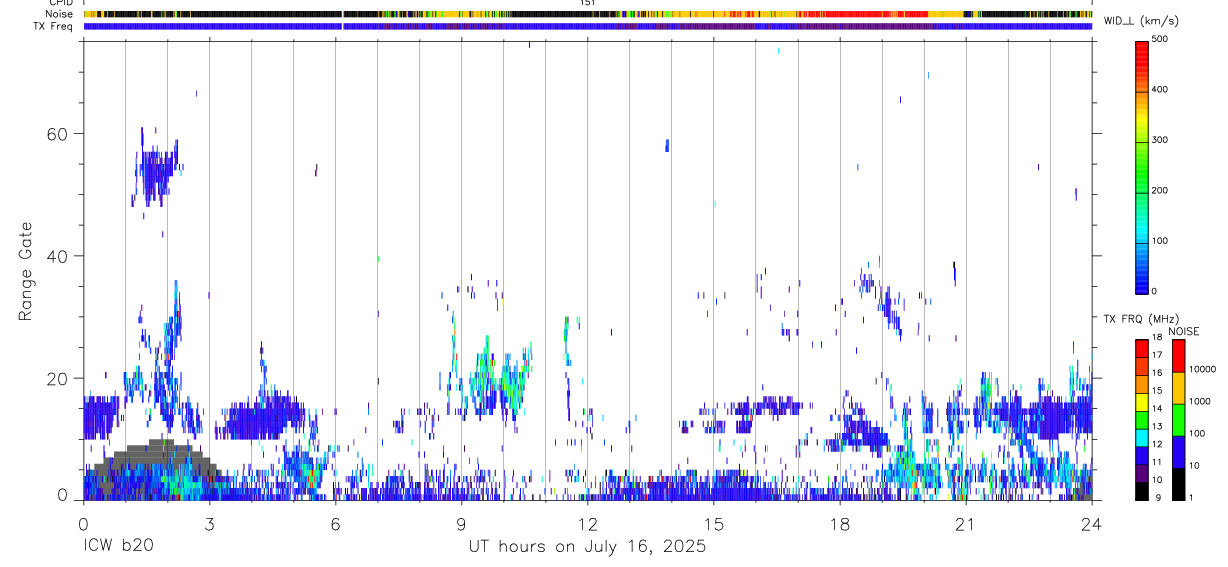The image size is (1228, 567).
Task: Click the 1 tick on NOISE scale
Action: pos(1192,498)
